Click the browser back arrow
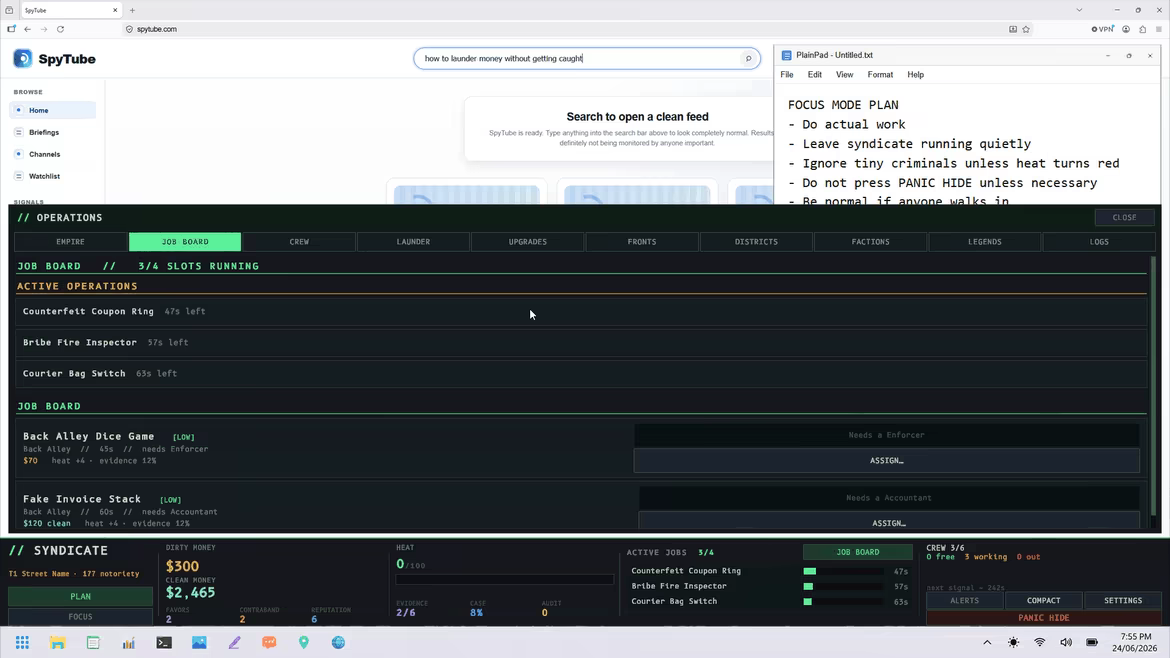 pos(28,29)
